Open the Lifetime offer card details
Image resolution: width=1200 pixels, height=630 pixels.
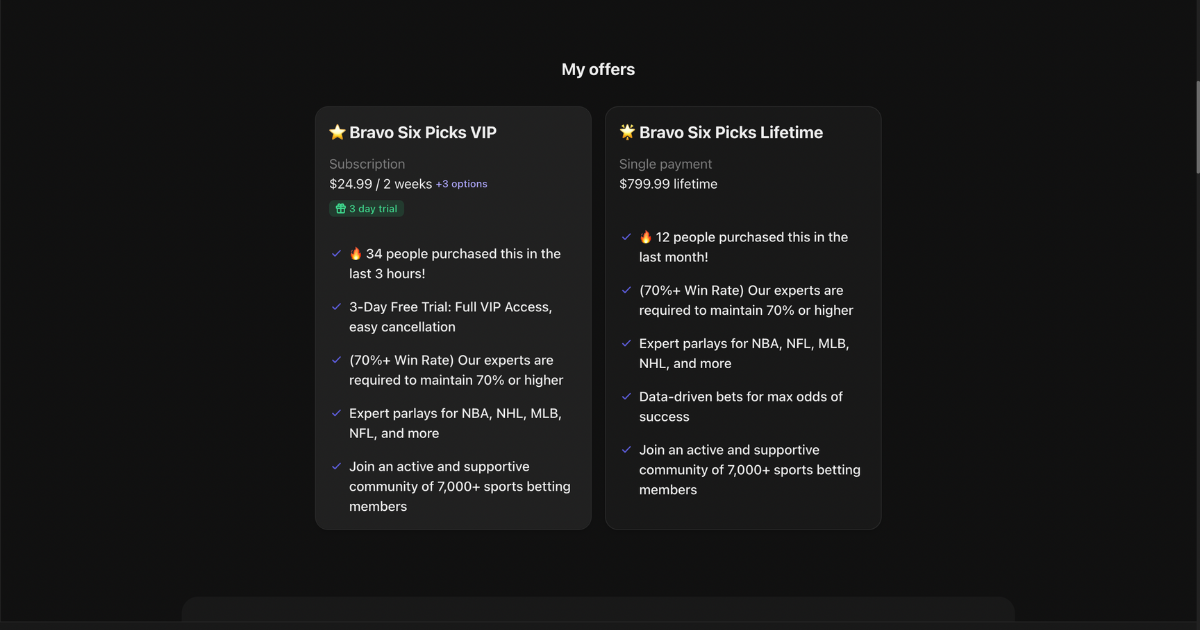[743, 318]
